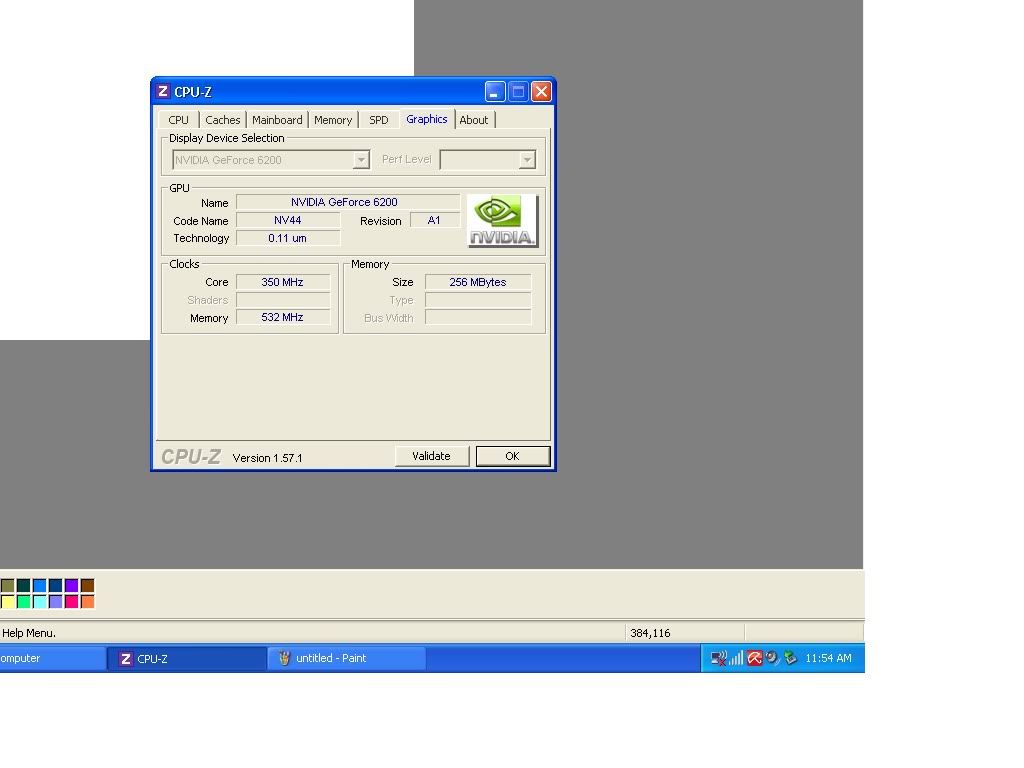
Task: Pick the periwinkle color swatch in Paint
Action: pyautogui.click(x=56, y=601)
